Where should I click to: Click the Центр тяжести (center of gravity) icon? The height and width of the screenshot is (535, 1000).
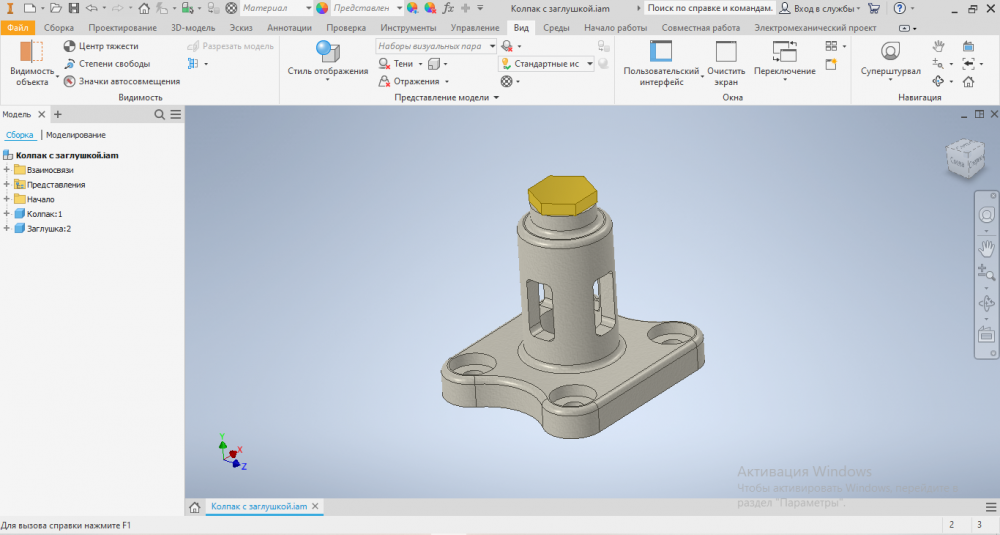pos(69,46)
